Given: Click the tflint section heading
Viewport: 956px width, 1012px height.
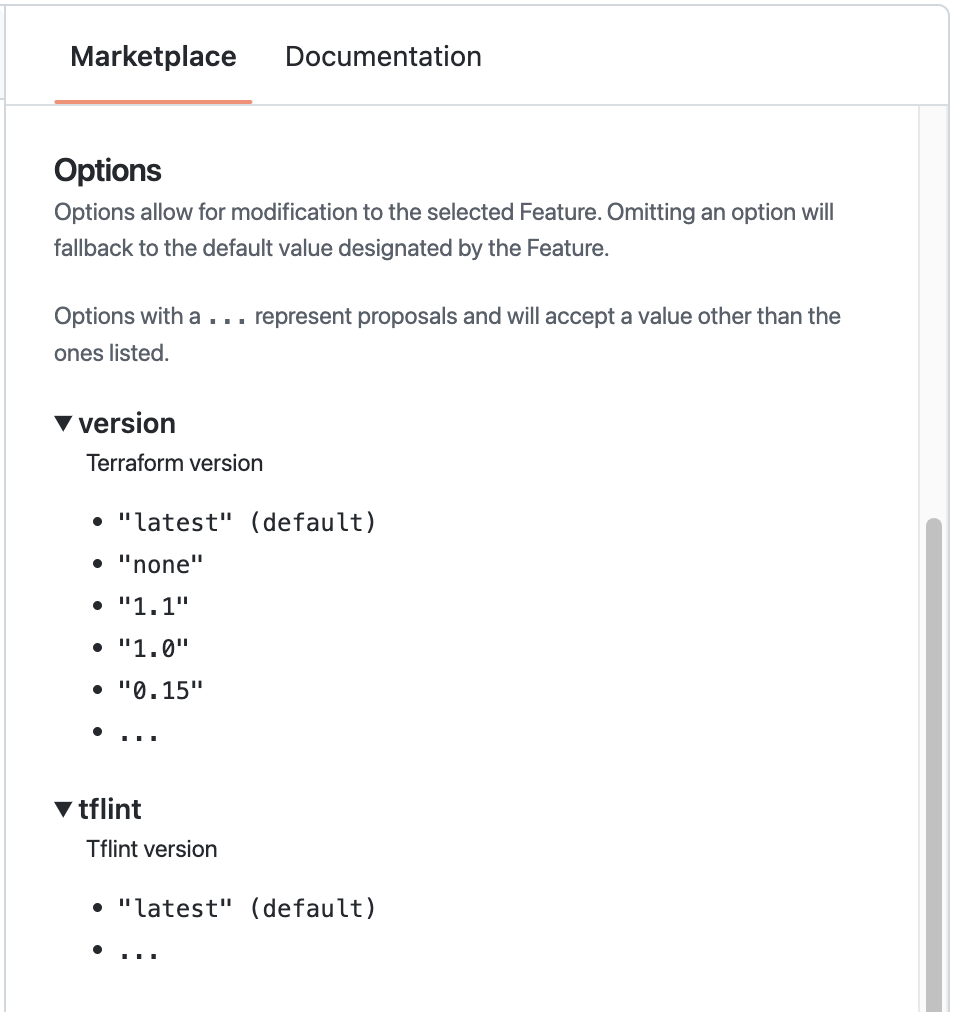Looking at the screenshot, I should point(110,809).
